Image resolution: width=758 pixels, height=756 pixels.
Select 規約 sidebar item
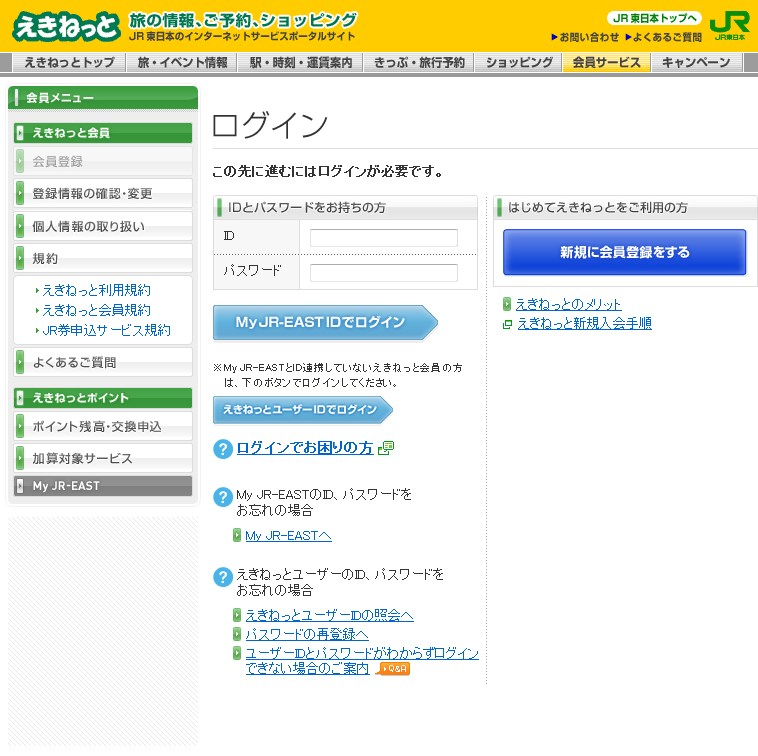pyautogui.click(x=103, y=258)
